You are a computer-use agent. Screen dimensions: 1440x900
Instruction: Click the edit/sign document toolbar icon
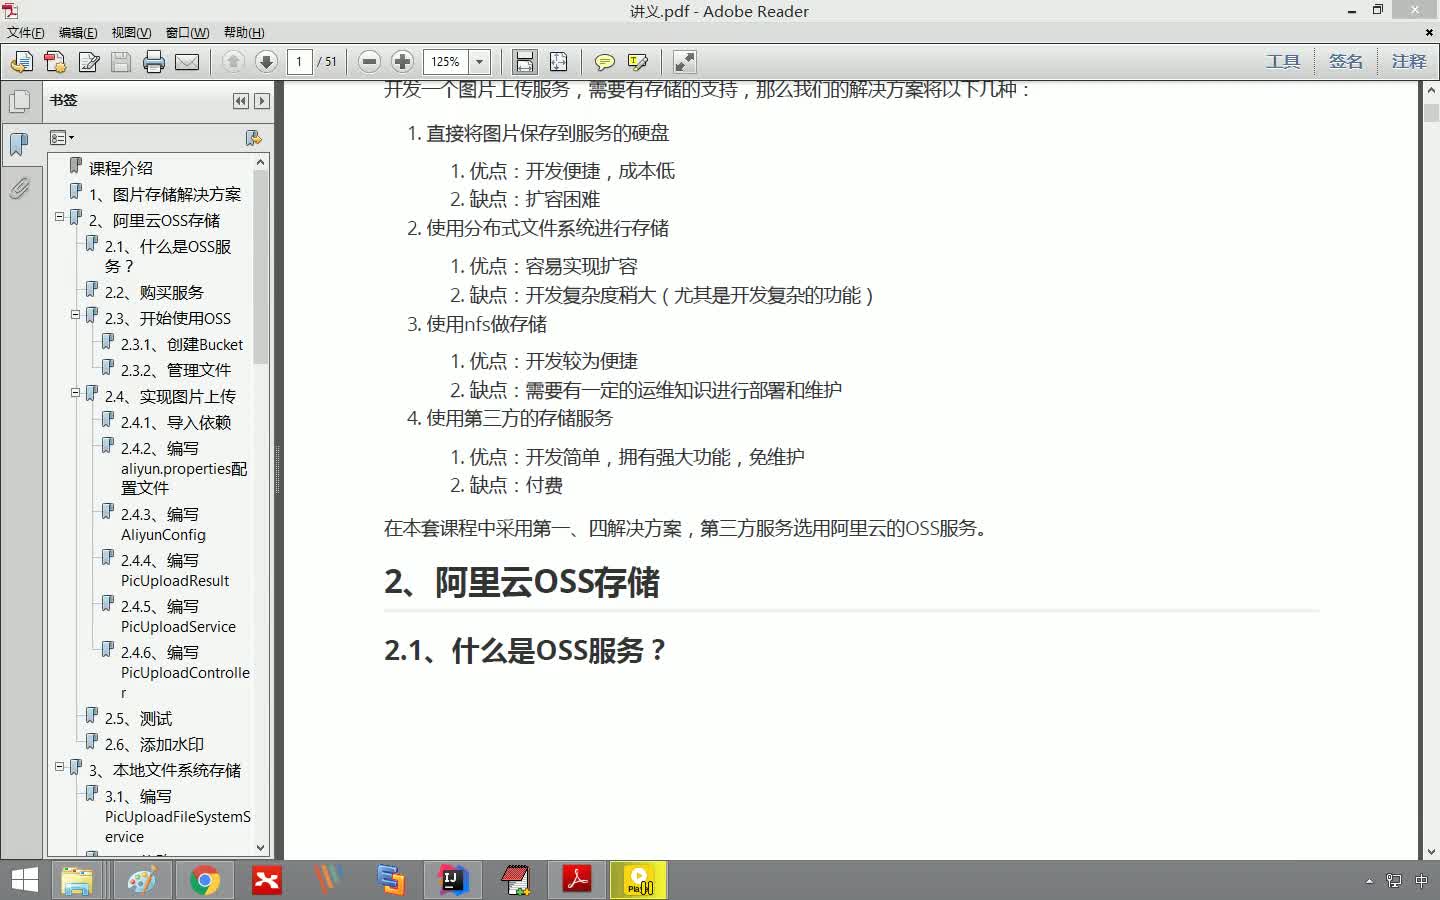[x=89, y=62]
